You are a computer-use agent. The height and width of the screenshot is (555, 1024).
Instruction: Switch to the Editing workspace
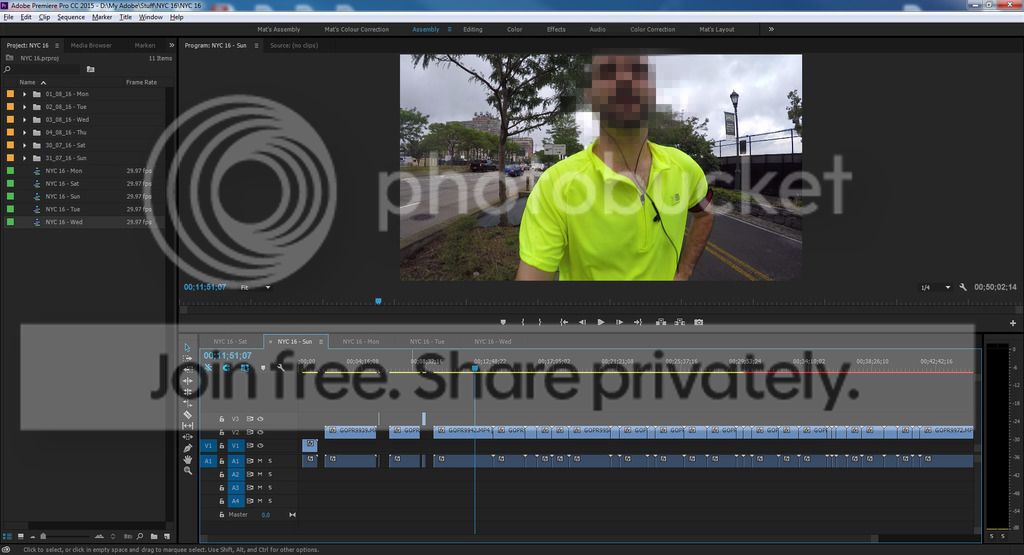pos(472,30)
